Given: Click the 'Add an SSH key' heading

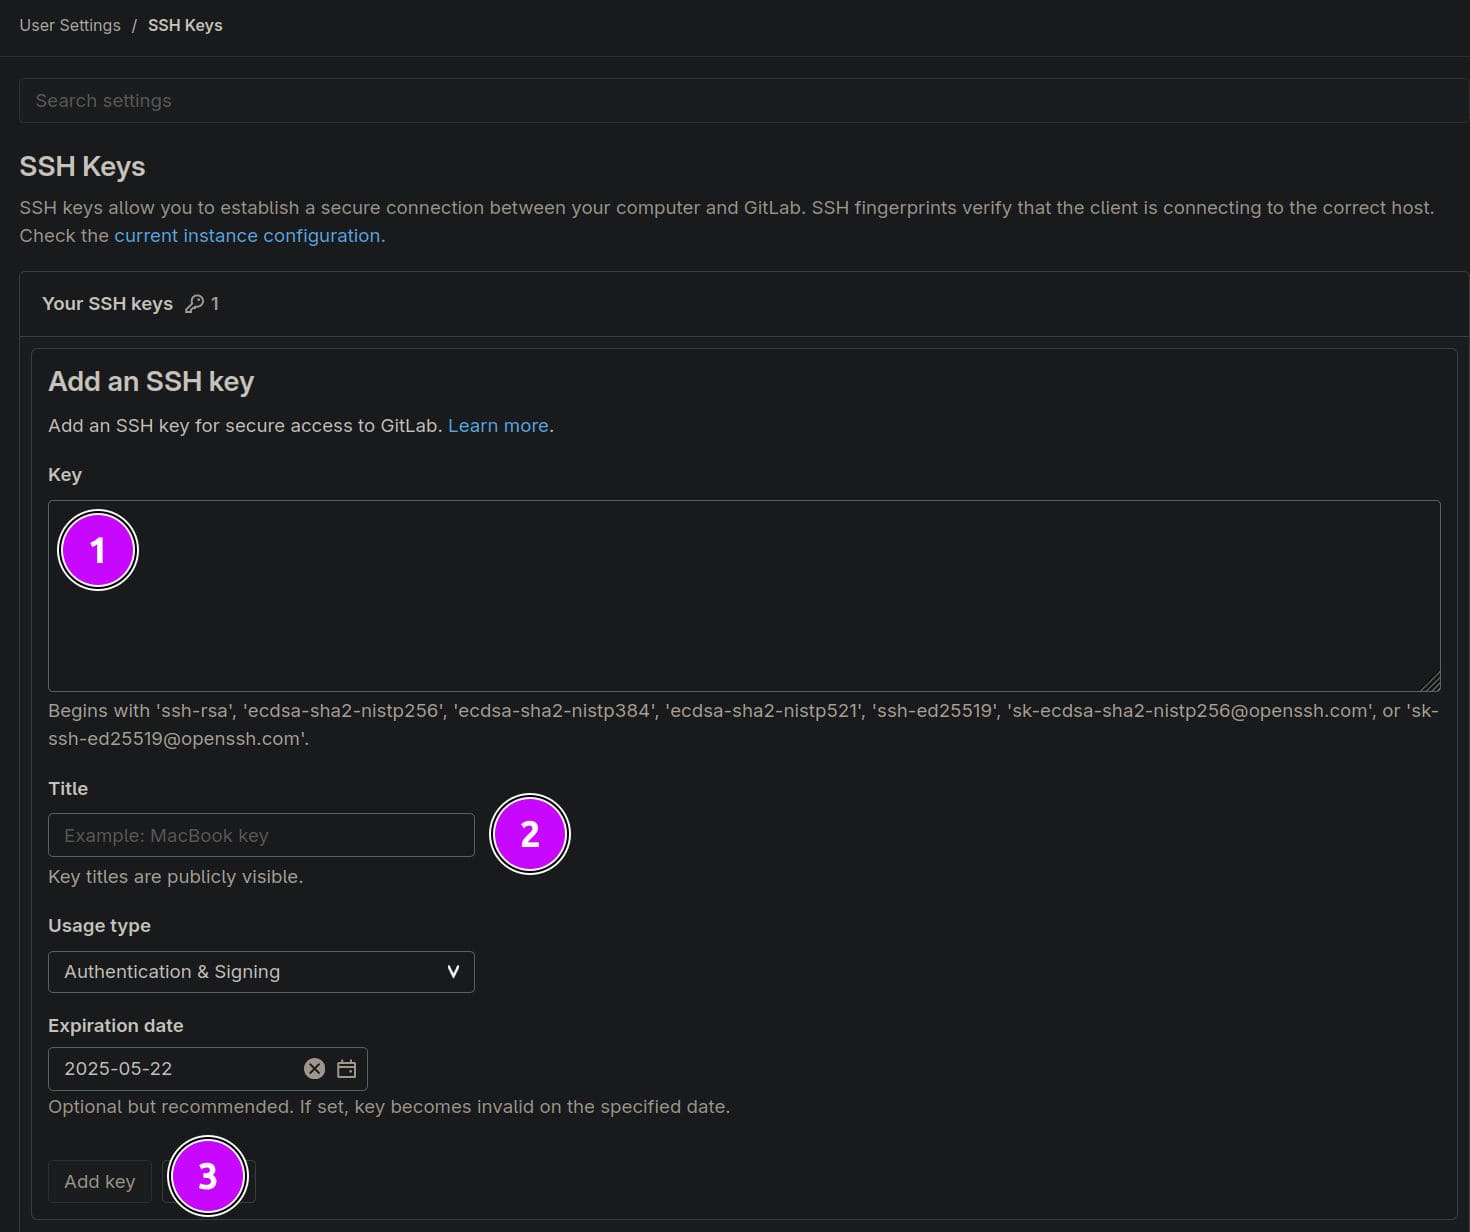Looking at the screenshot, I should click(151, 382).
